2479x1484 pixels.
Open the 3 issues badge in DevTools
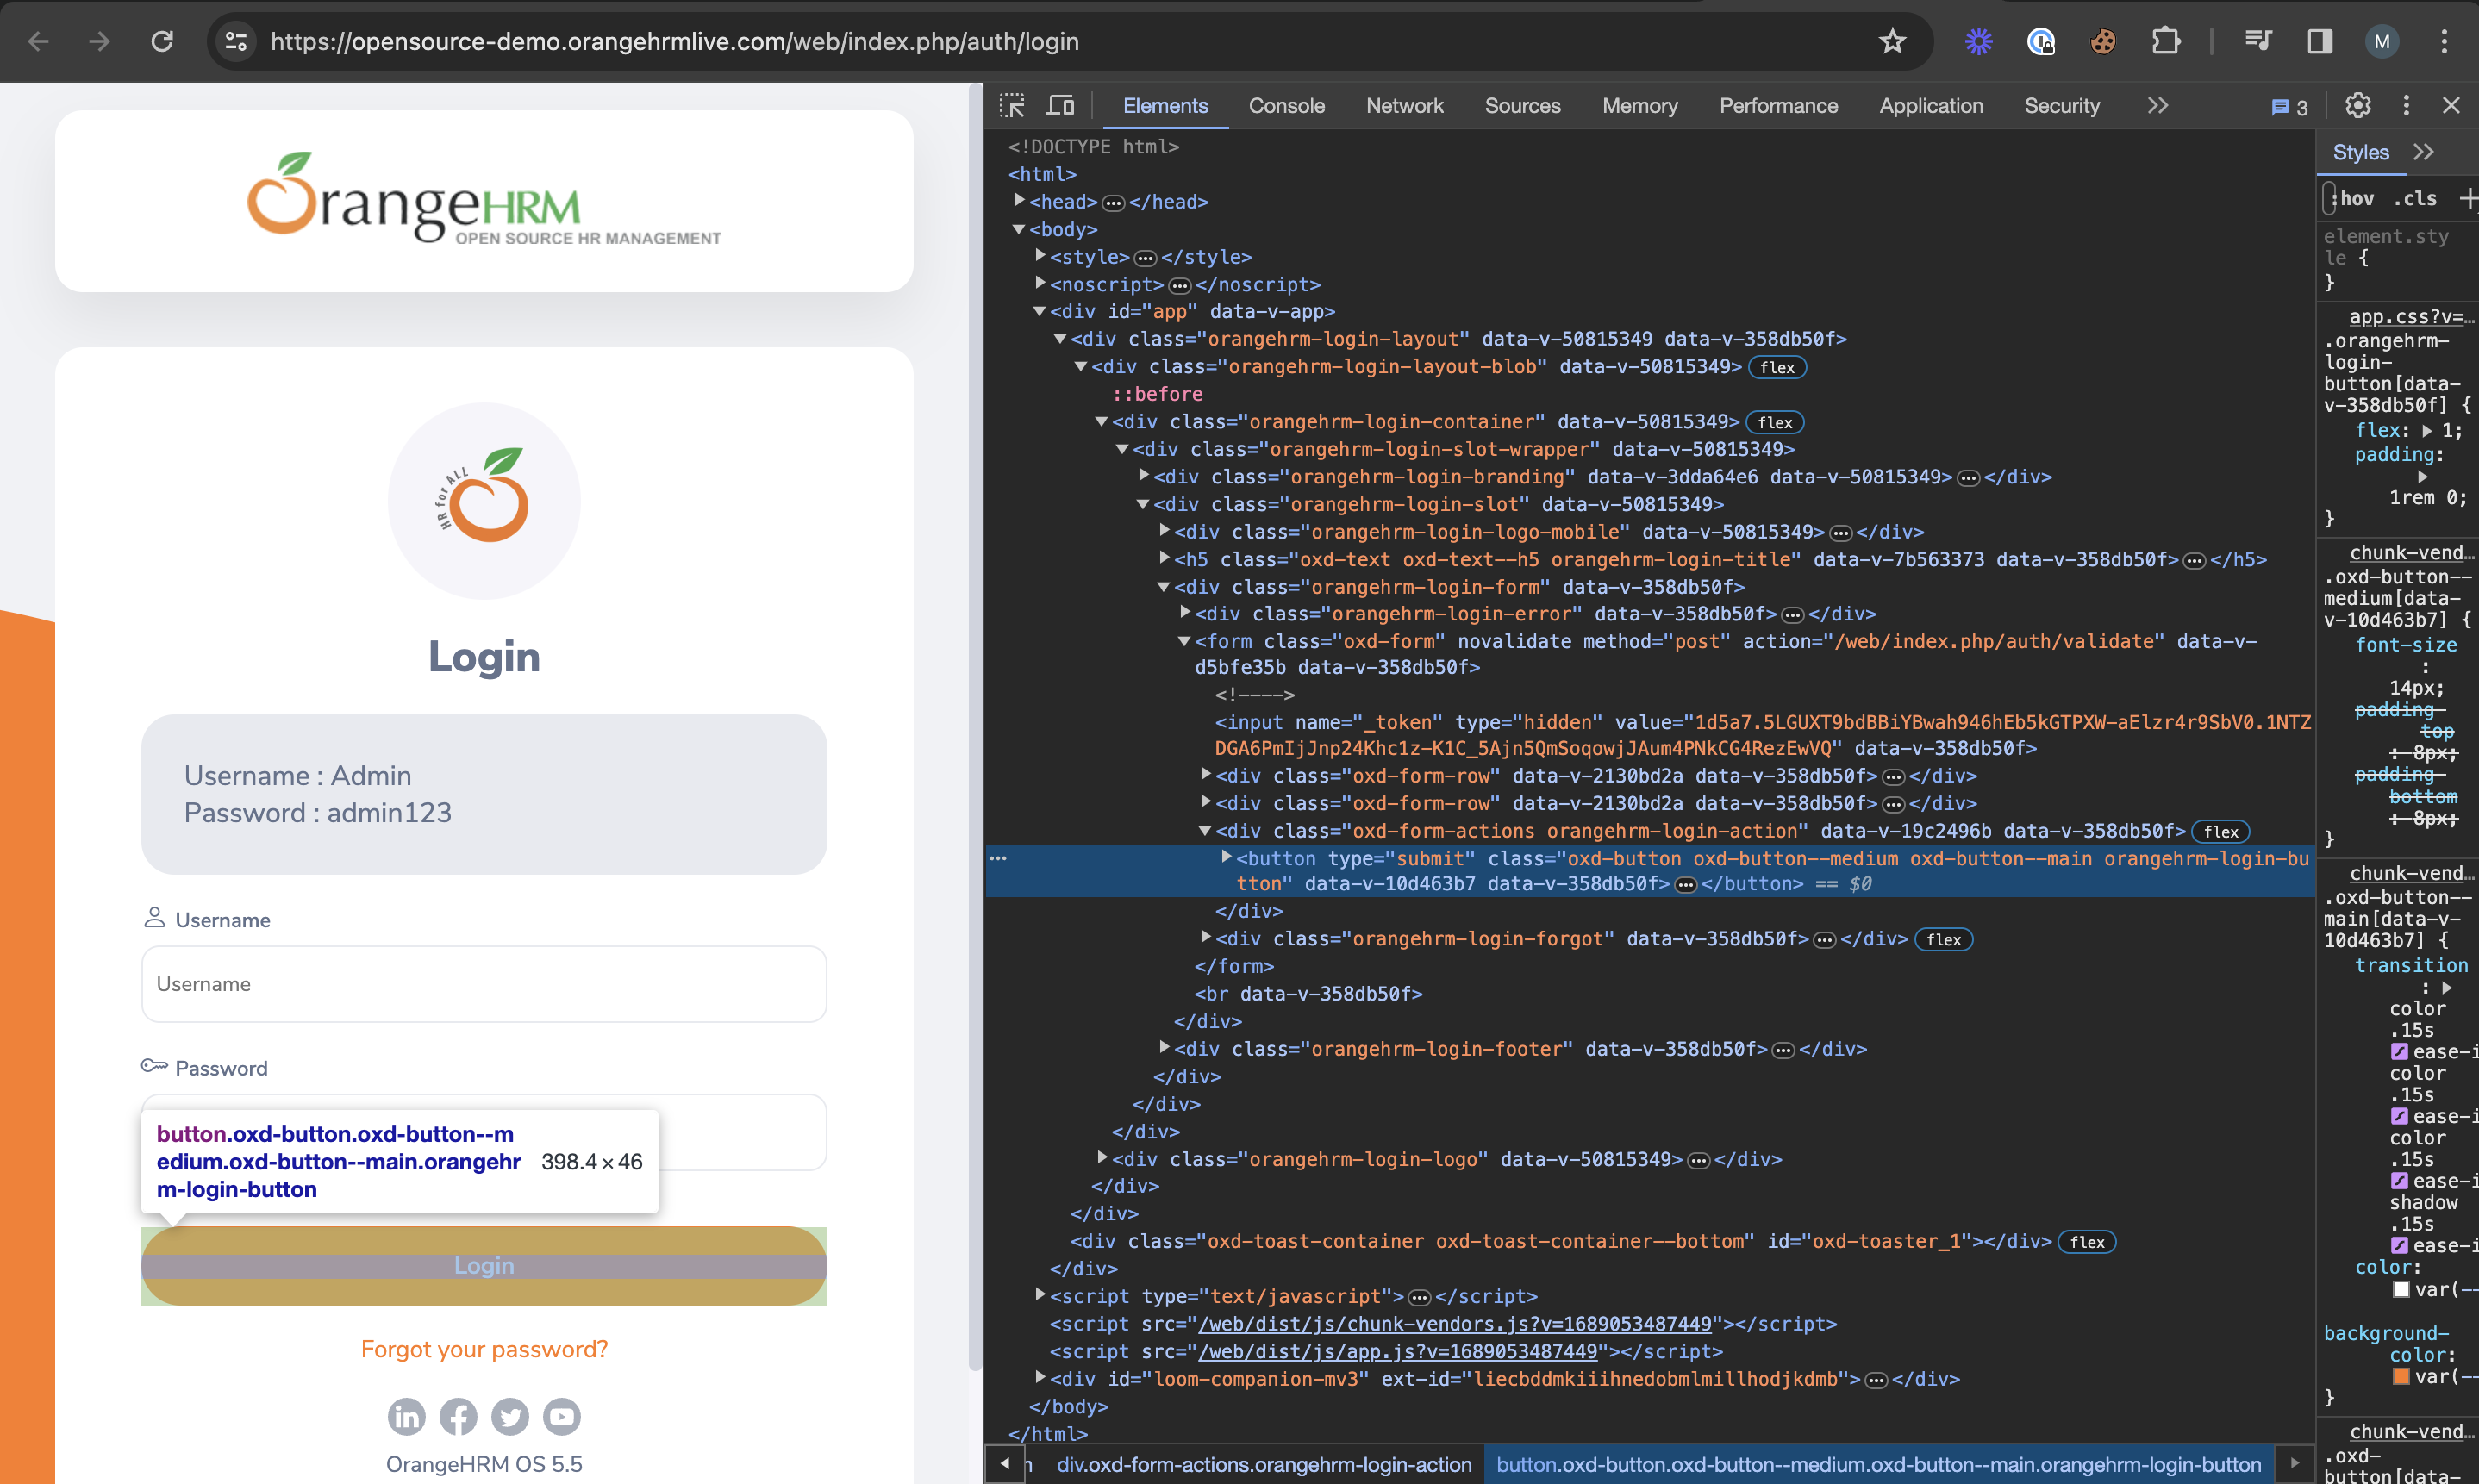click(x=2289, y=107)
